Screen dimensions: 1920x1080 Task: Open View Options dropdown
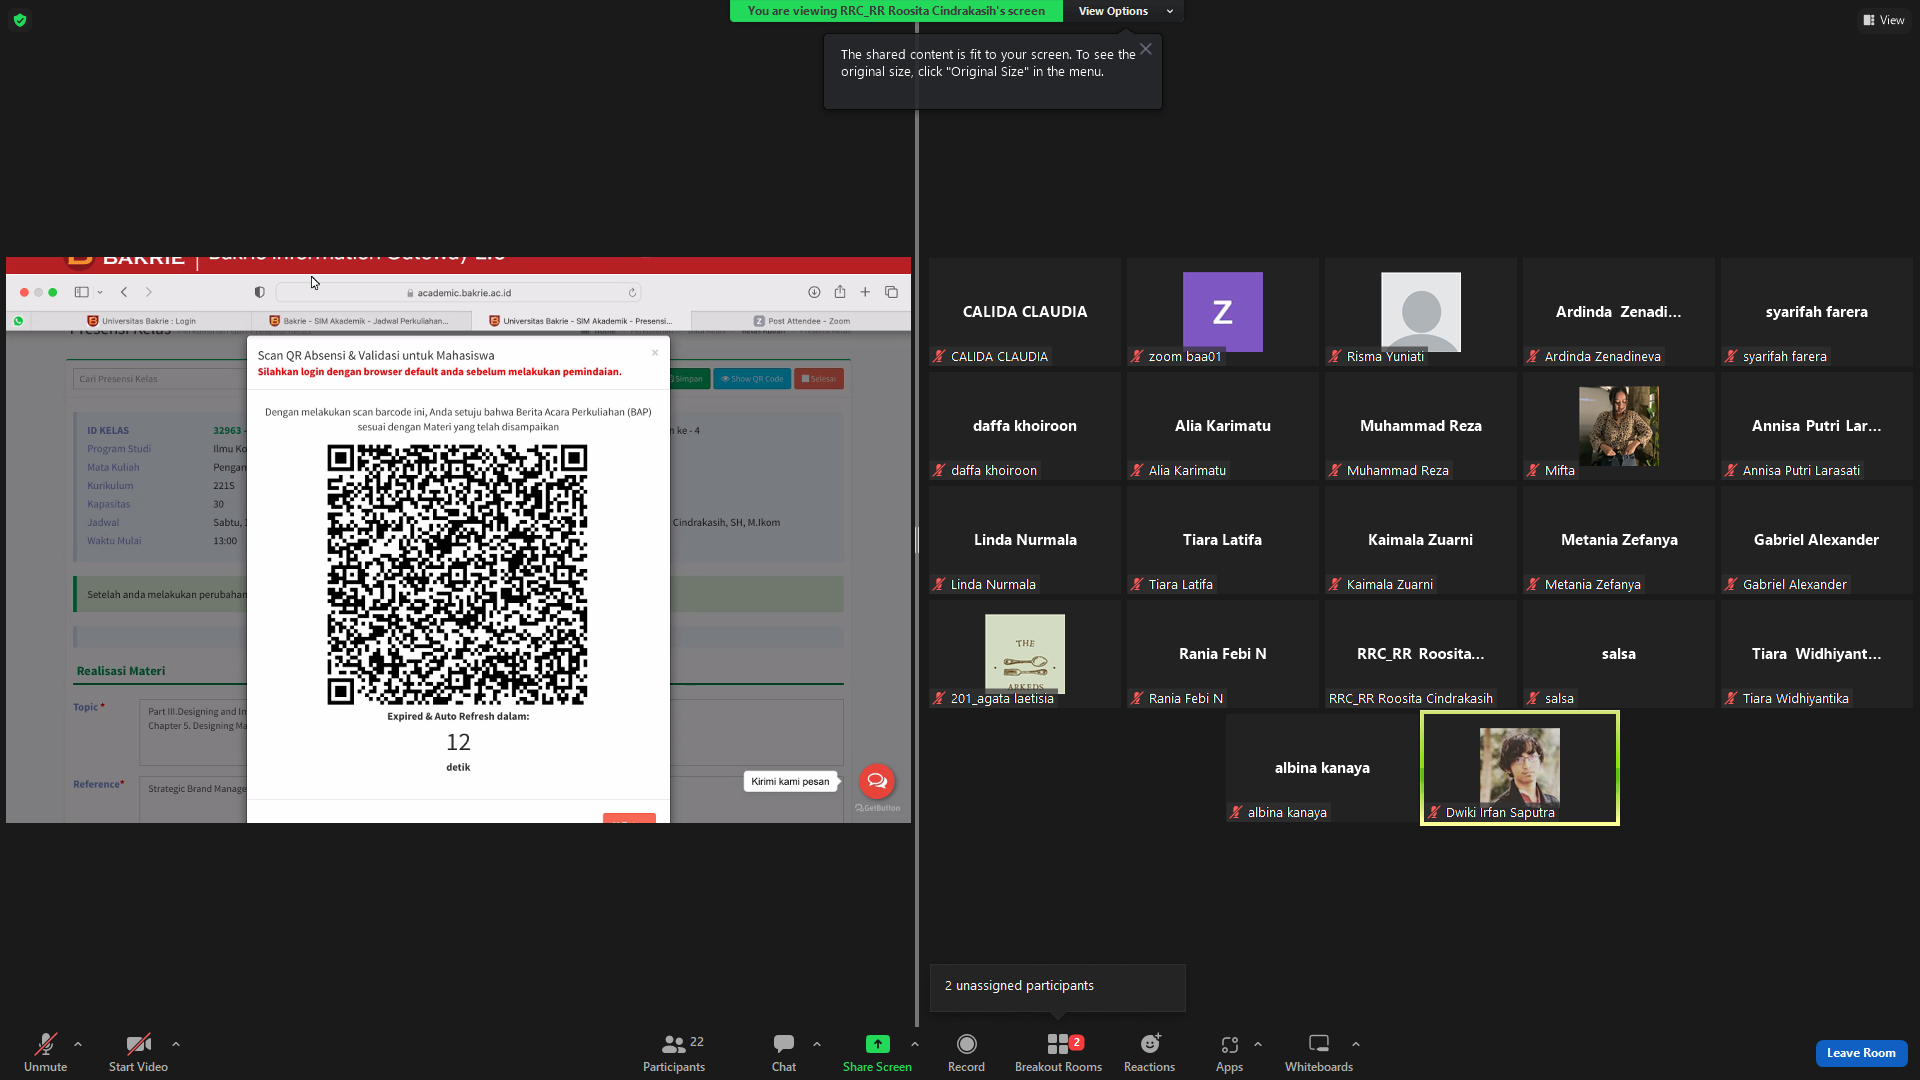[1124, 11]
